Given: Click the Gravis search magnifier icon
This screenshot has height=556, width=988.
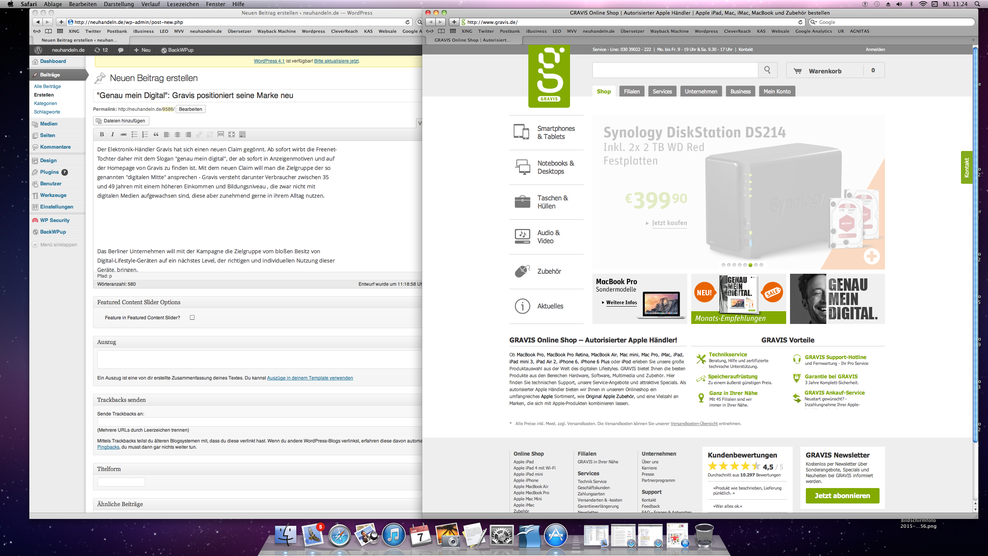Looking at the screenshot, I should coord(767,70).
